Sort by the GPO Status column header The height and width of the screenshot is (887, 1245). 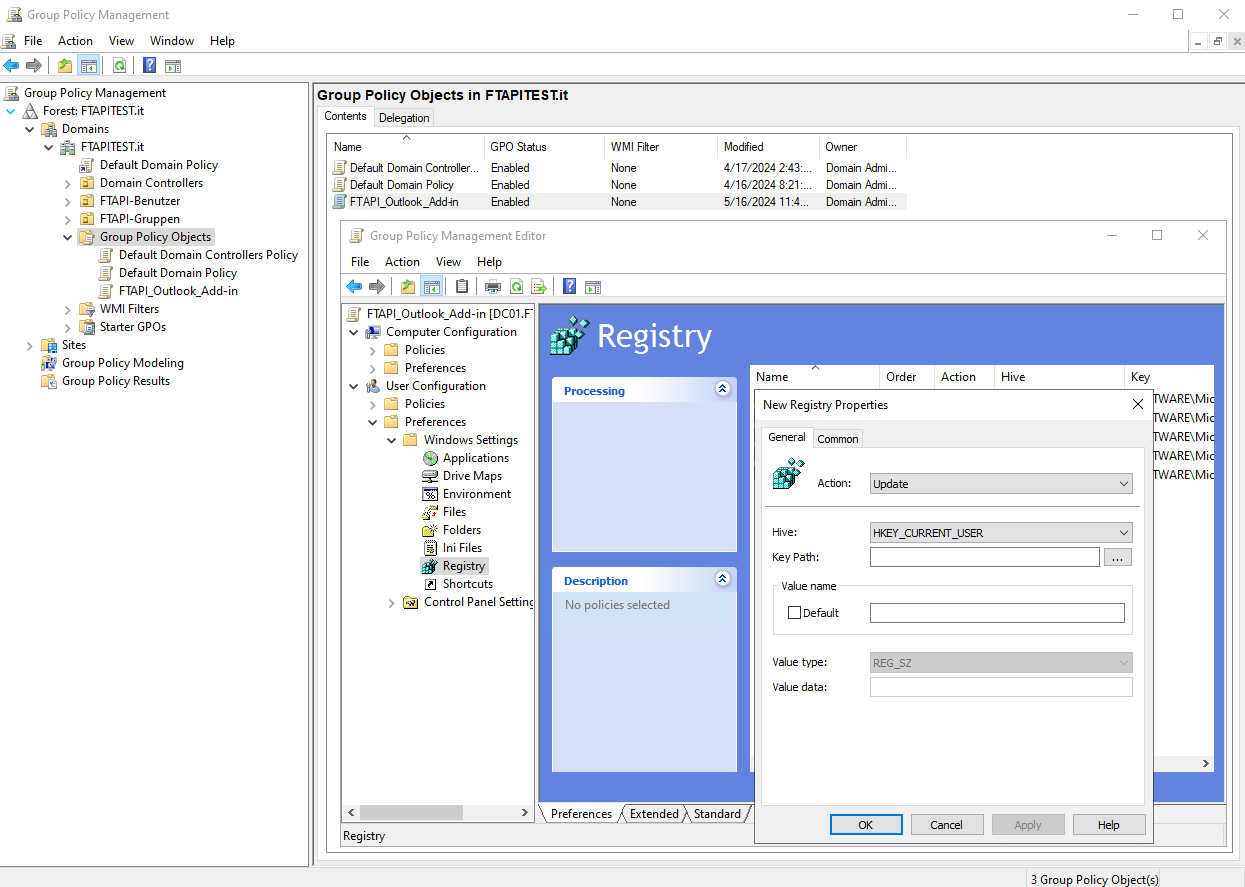coord(545,147)
